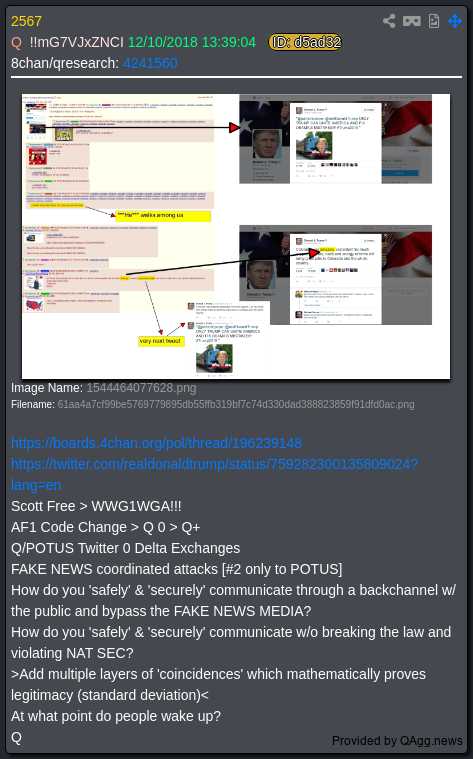Open post number 2567
Image resolution: width=473 pixels, height=759 pixels.
(x=26, y=21)
